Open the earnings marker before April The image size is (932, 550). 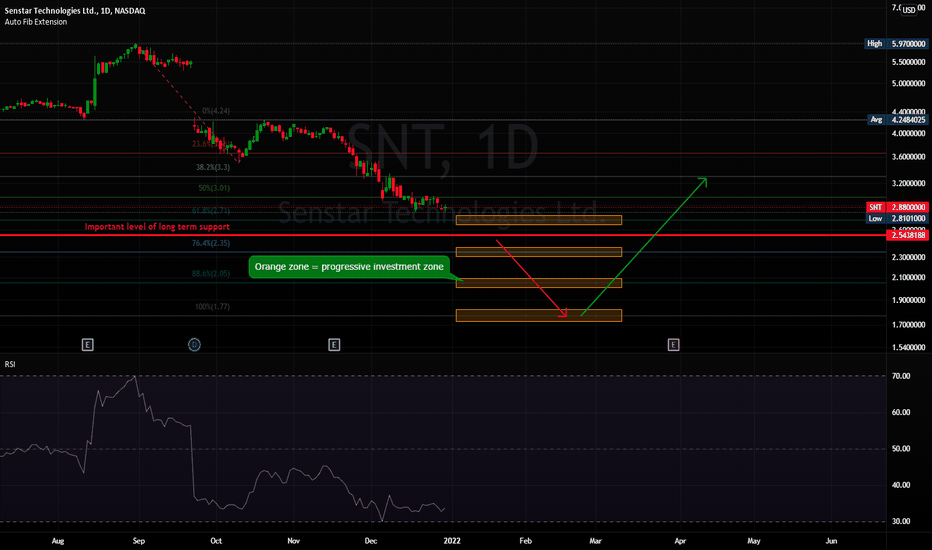[x=673, y=344]
